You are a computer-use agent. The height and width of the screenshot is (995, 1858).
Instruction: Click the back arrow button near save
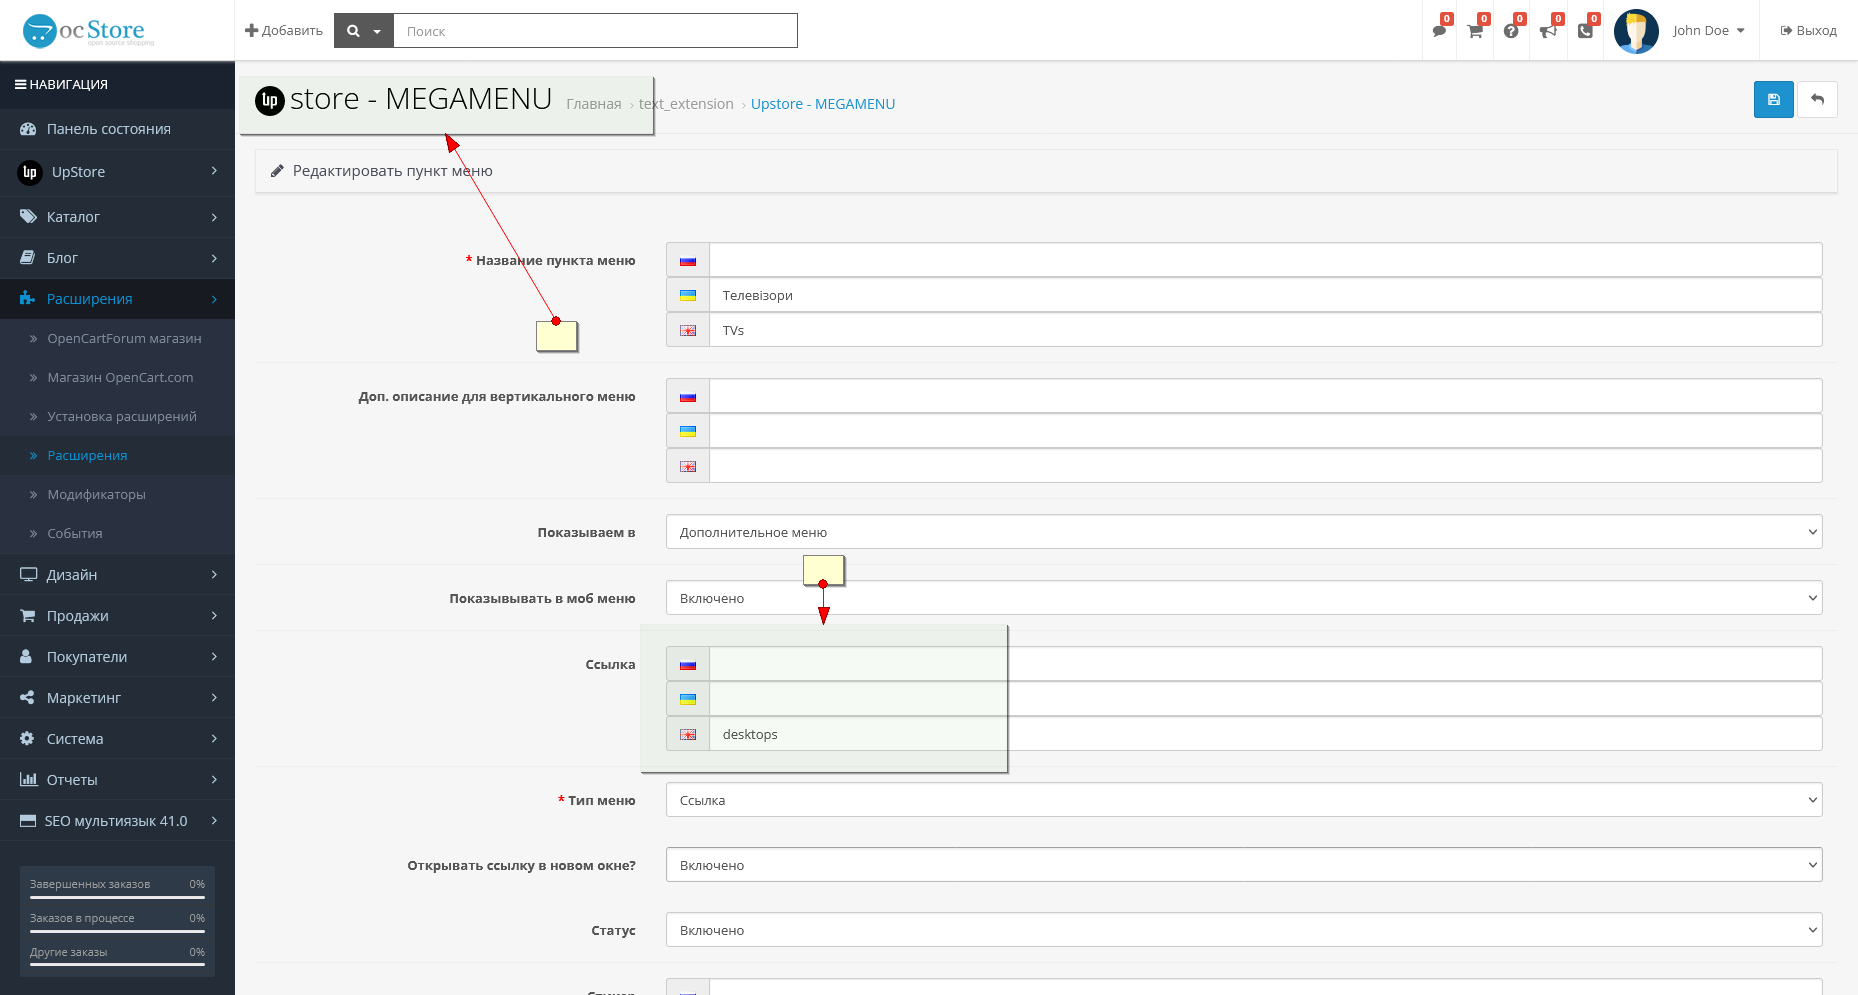(x=1817, y=100)
